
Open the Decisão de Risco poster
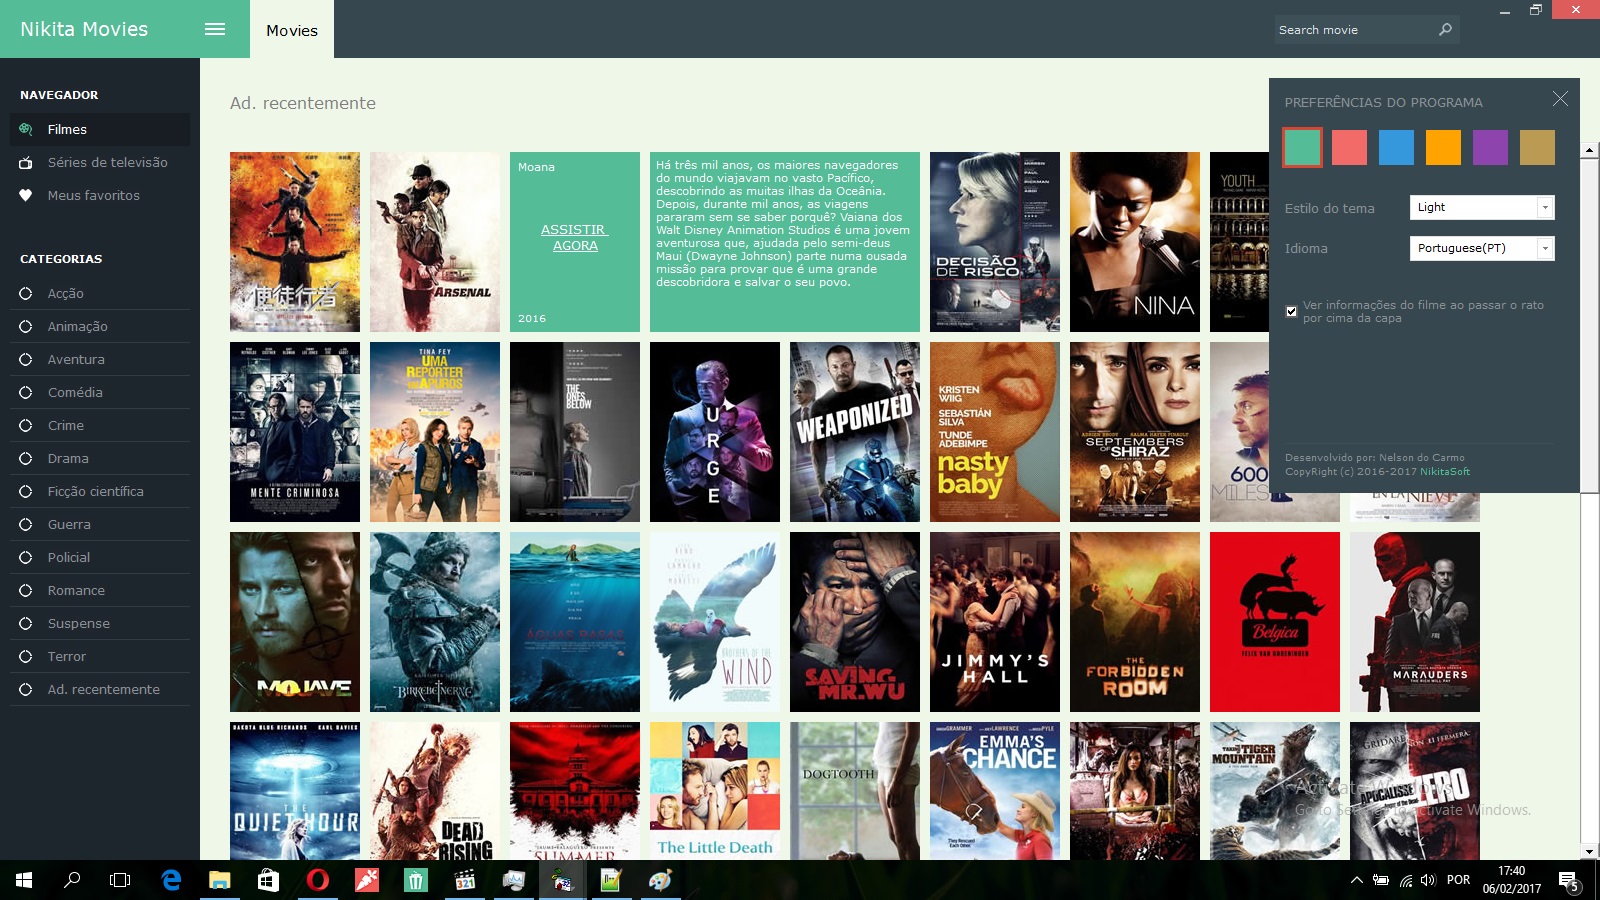click(x=995, y=242)
